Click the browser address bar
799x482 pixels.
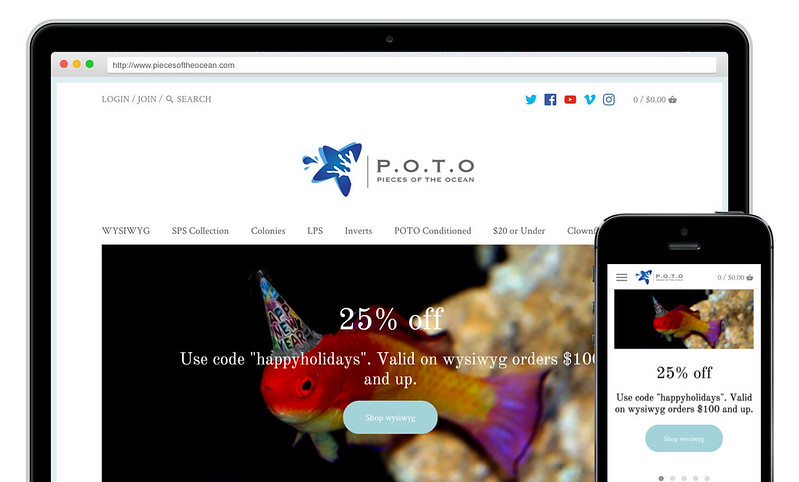[411, 65]
